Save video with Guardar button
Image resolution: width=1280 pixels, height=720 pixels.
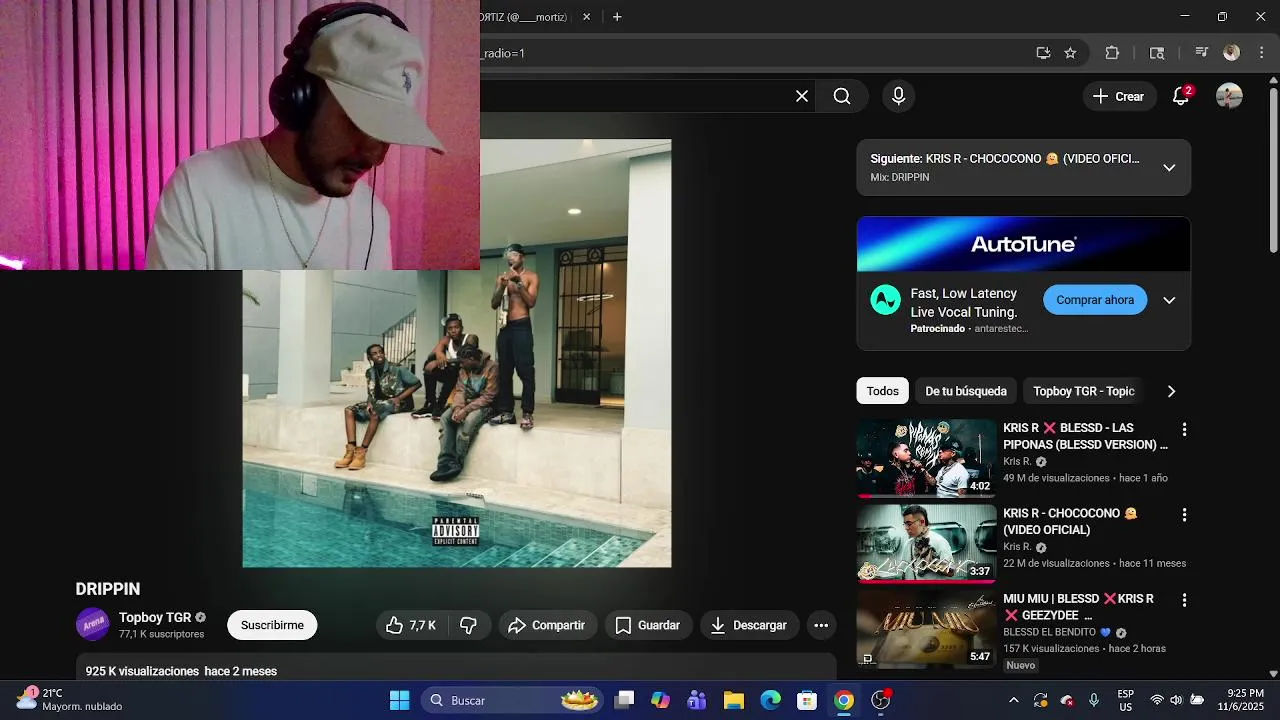[x=648, y=625]
